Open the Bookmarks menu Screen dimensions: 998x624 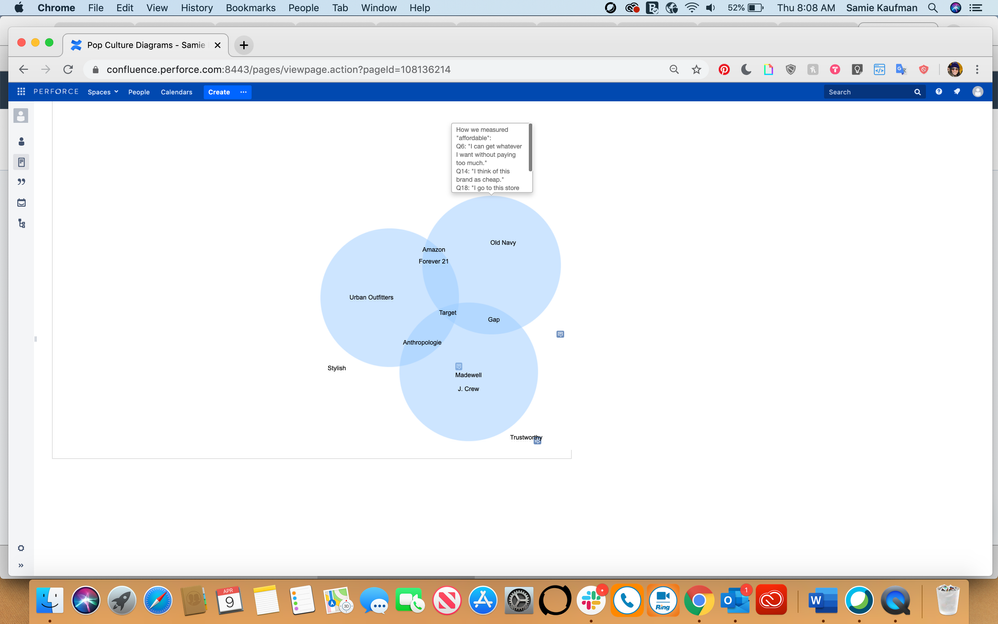[251, 8]
